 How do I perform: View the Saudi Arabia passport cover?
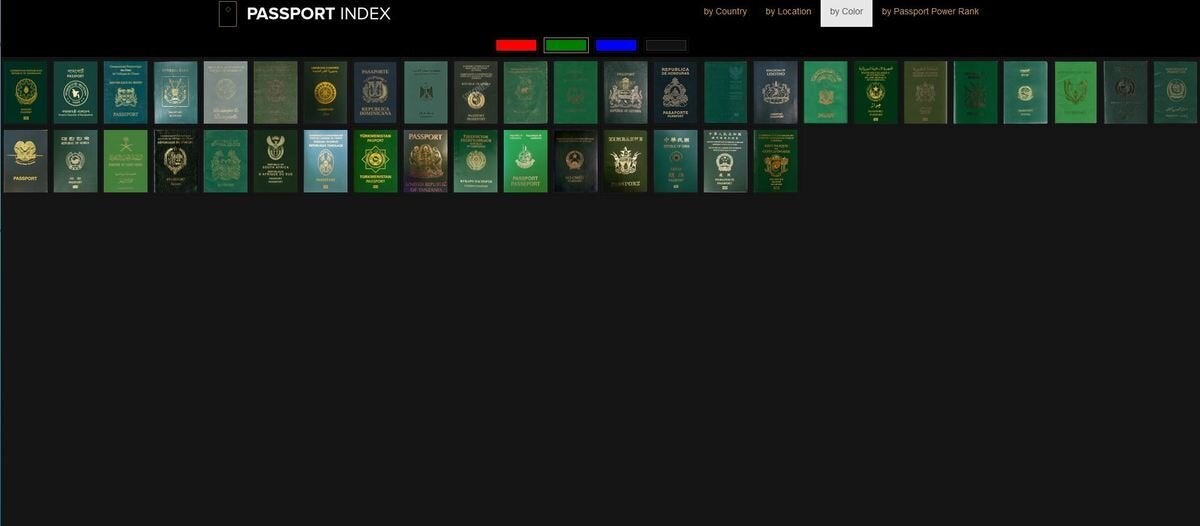(x=125, y=161)
